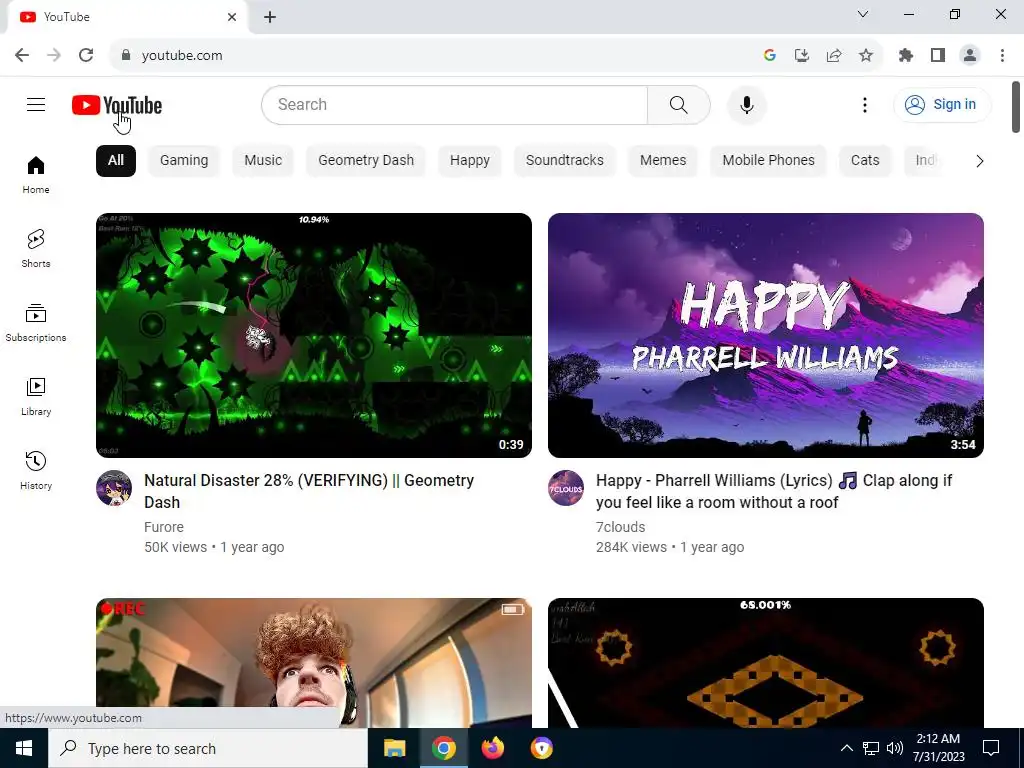The height and width of the screenshot is (768, 1024).
Task: View site information lock icon
Action: pos(126,55)
